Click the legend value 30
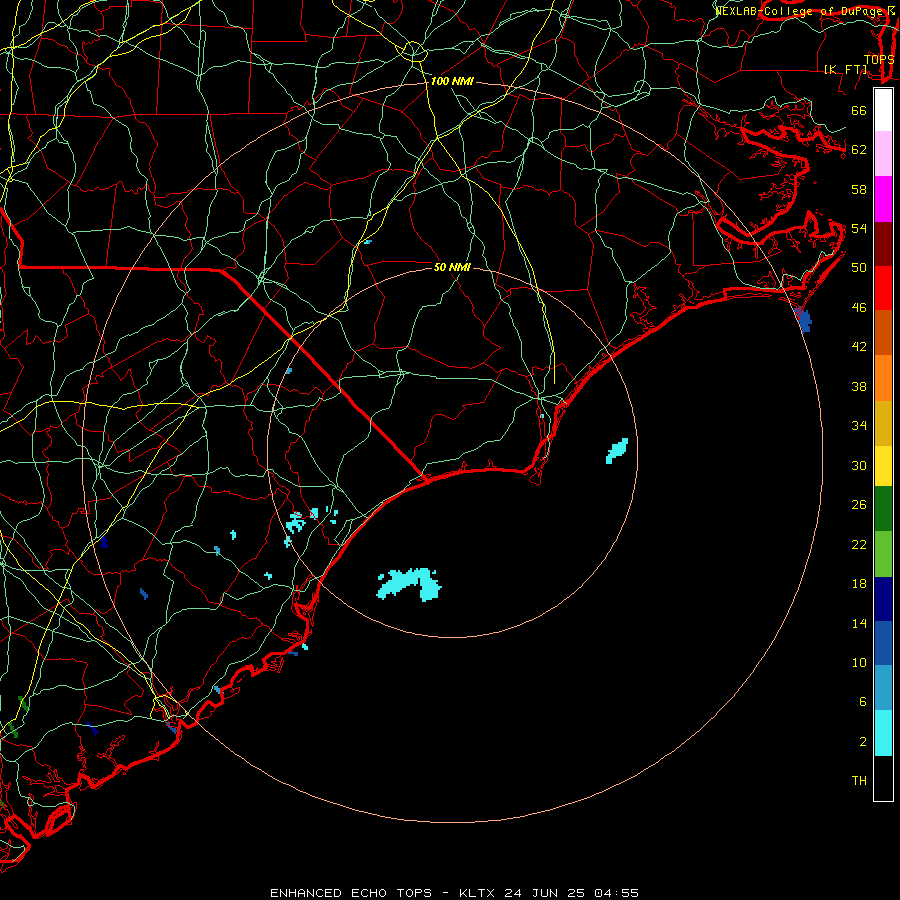Viewport: 900px width, 900px height. coord(859,465)
